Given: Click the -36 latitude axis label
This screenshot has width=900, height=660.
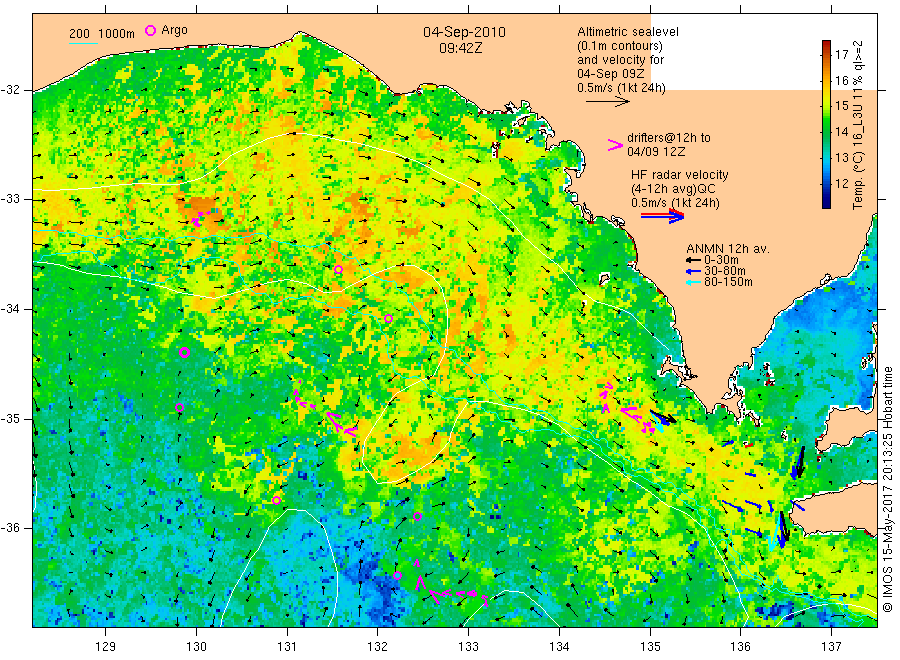Looking at the screenshot, I should pyautogui.click(x=10, y=528).
